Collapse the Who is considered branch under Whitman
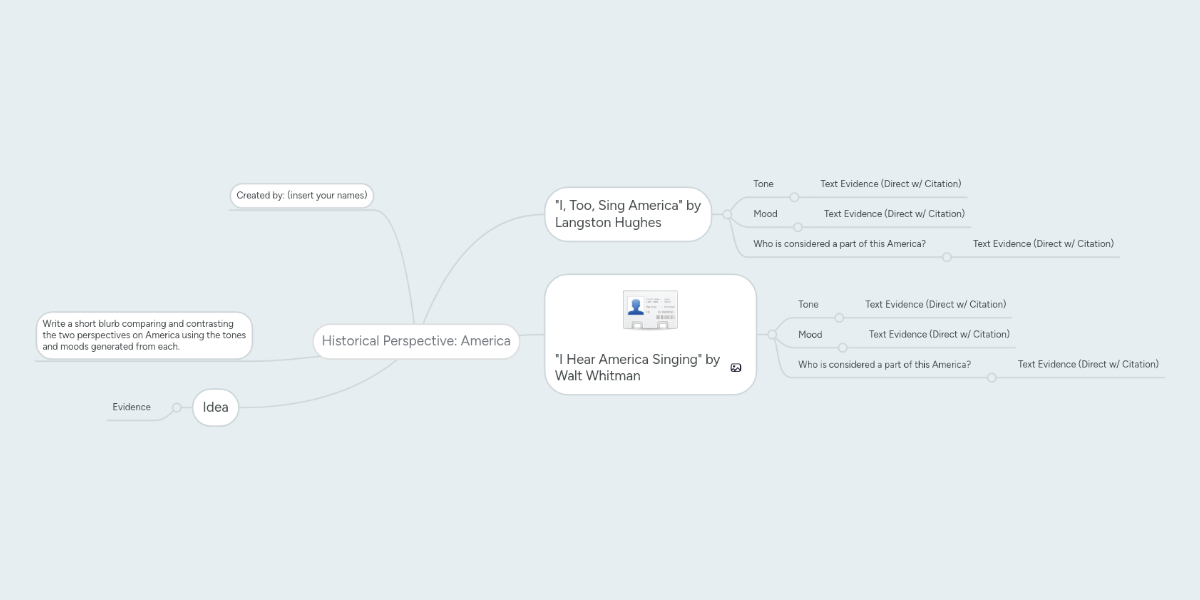The width and height of the screenshot is (1200, 600). [x=992, y=378]
